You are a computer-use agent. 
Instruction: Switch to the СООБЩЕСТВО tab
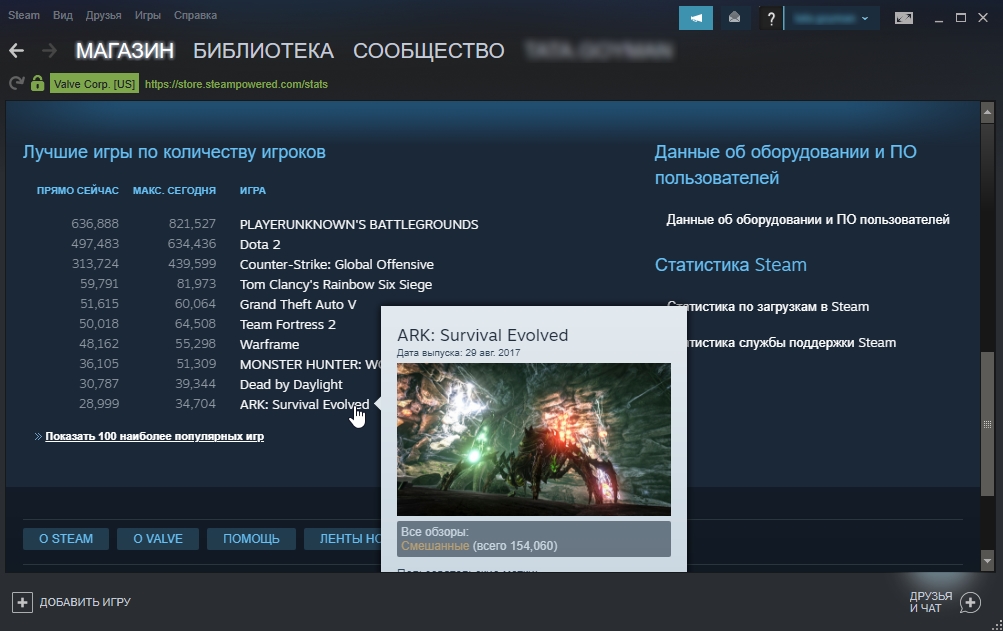point(429,51)
